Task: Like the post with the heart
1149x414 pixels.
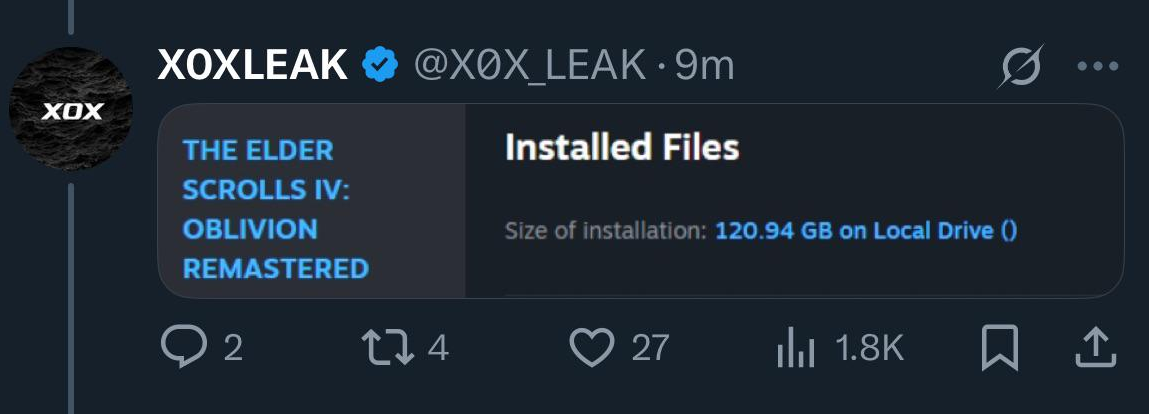Action: [591, 348]
